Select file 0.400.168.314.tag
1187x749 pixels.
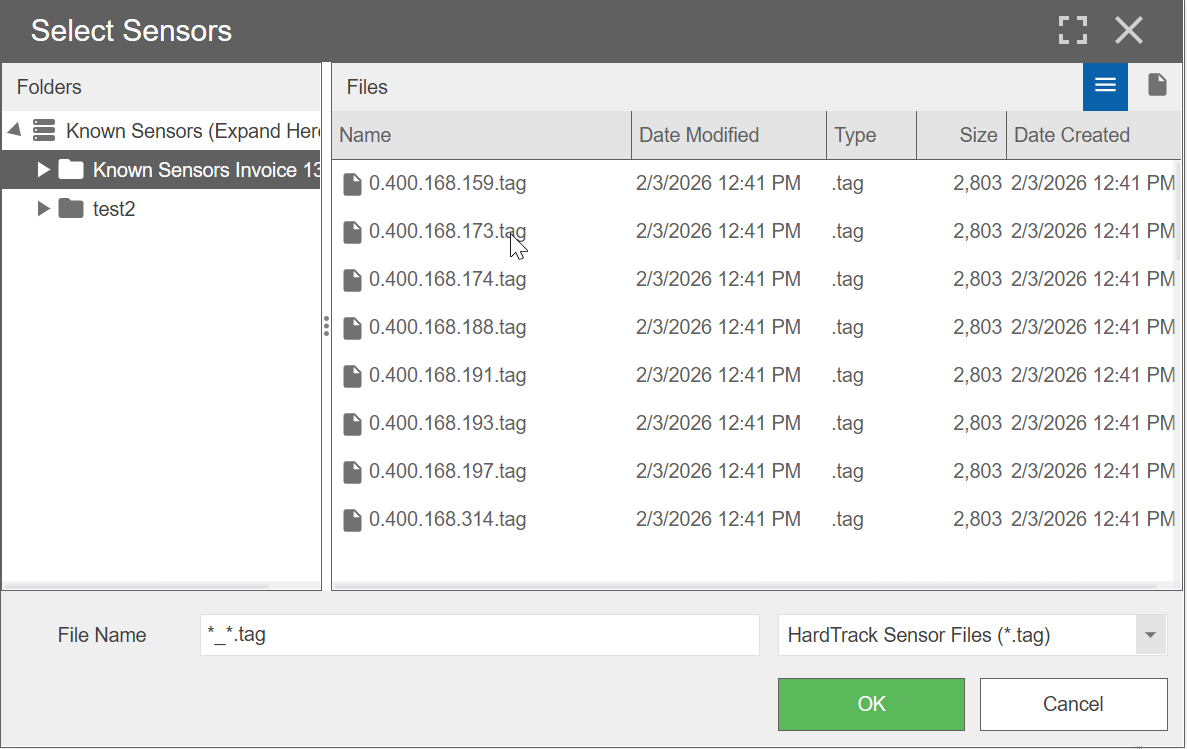(x=447, y=520)
